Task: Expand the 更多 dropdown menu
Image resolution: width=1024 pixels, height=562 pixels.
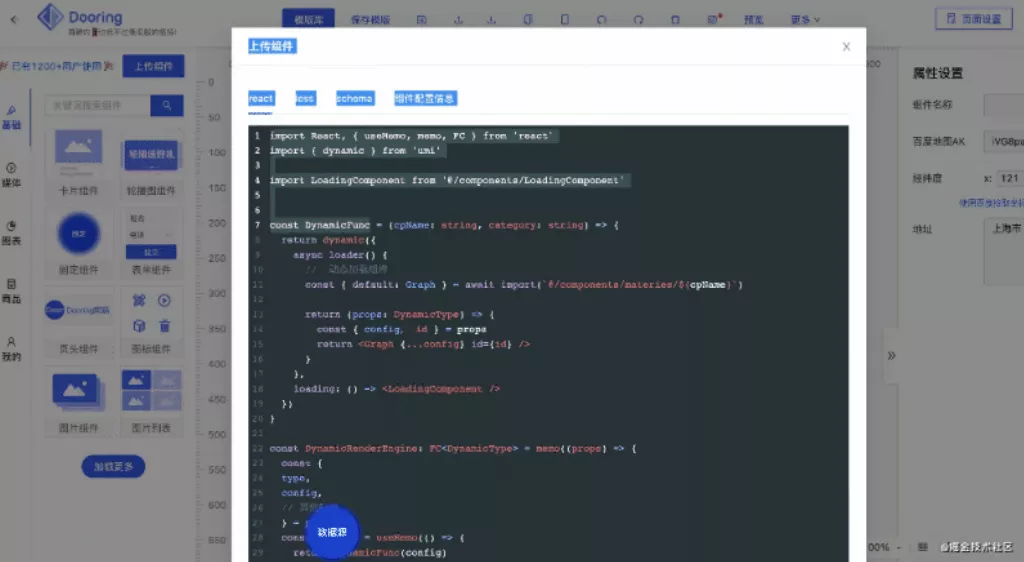Action: click(804, 19)
